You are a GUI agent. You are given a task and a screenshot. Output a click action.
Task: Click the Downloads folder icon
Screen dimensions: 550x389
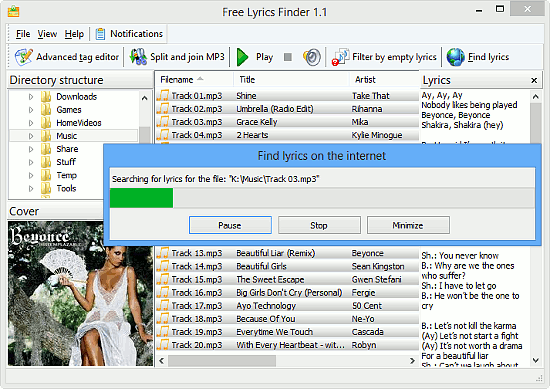pos(46,96)
